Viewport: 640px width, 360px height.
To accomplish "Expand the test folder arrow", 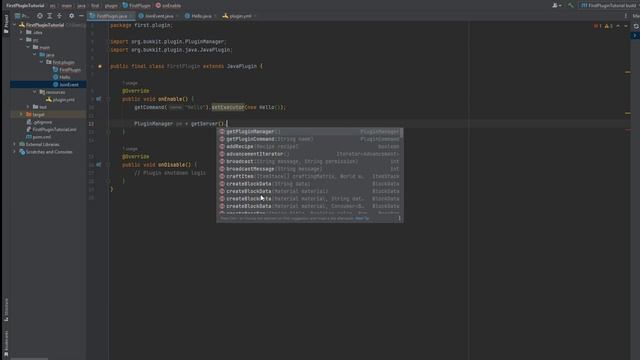I will point(28,107).
